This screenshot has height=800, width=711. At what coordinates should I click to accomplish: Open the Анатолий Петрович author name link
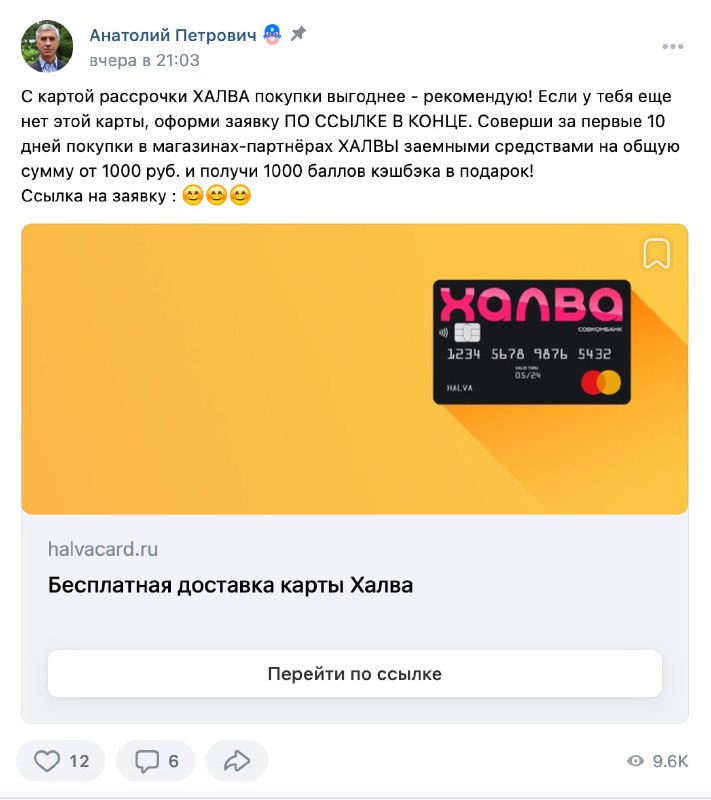click(173, 35)
